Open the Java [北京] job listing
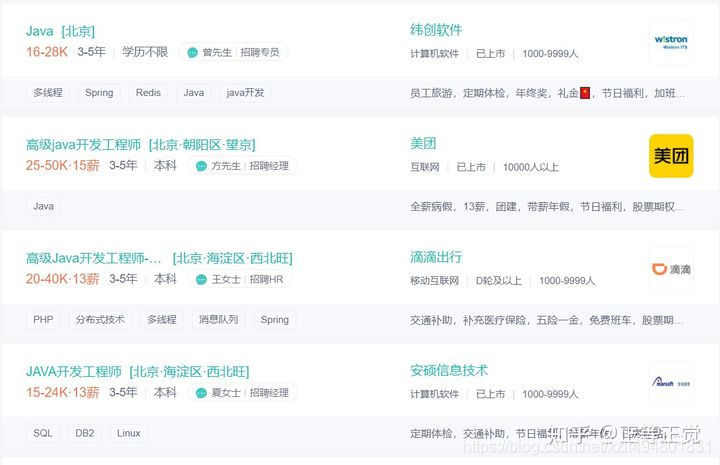 pyautogui.click(x=60, y=31)
